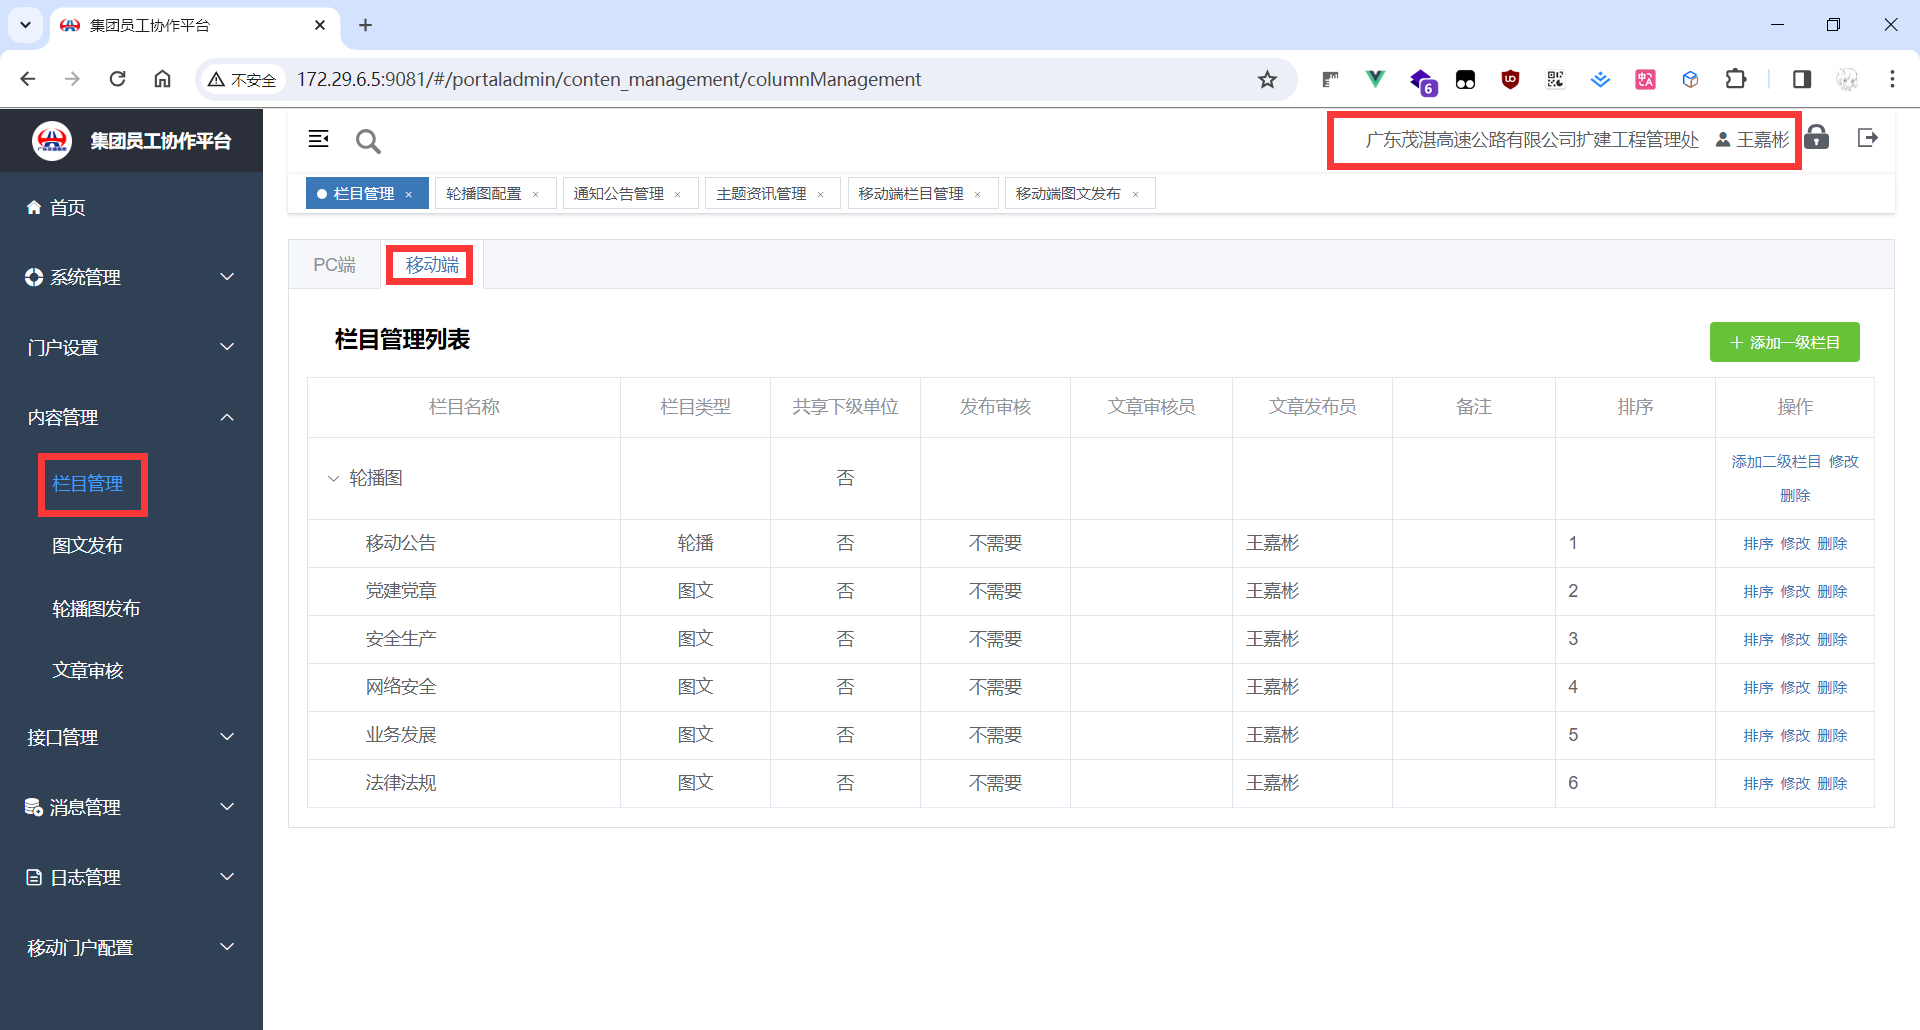Click 添加一级栏目 green button

[1784, 342]
